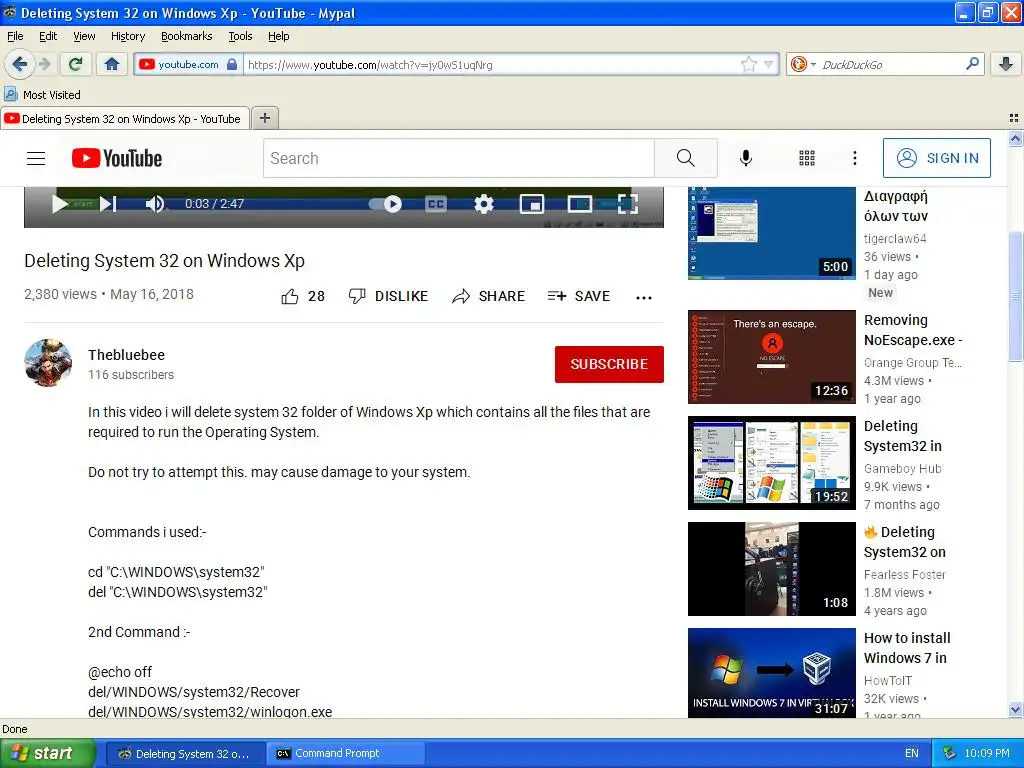This screenshot has height=768, width=1024.
Task: Click the page scrollbar down arrow
Action: point(1015,710)
